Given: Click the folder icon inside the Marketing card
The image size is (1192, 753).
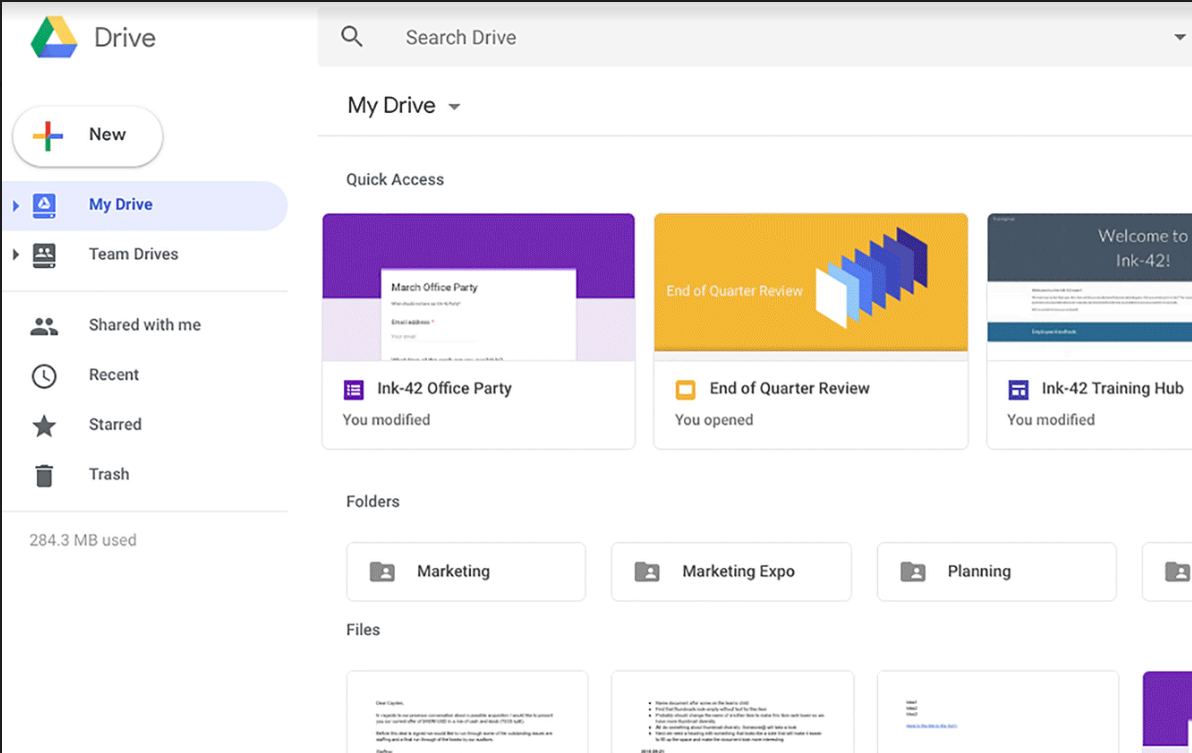Looking at the screenshot, I should pyautogui.click(x=381, y=571).
